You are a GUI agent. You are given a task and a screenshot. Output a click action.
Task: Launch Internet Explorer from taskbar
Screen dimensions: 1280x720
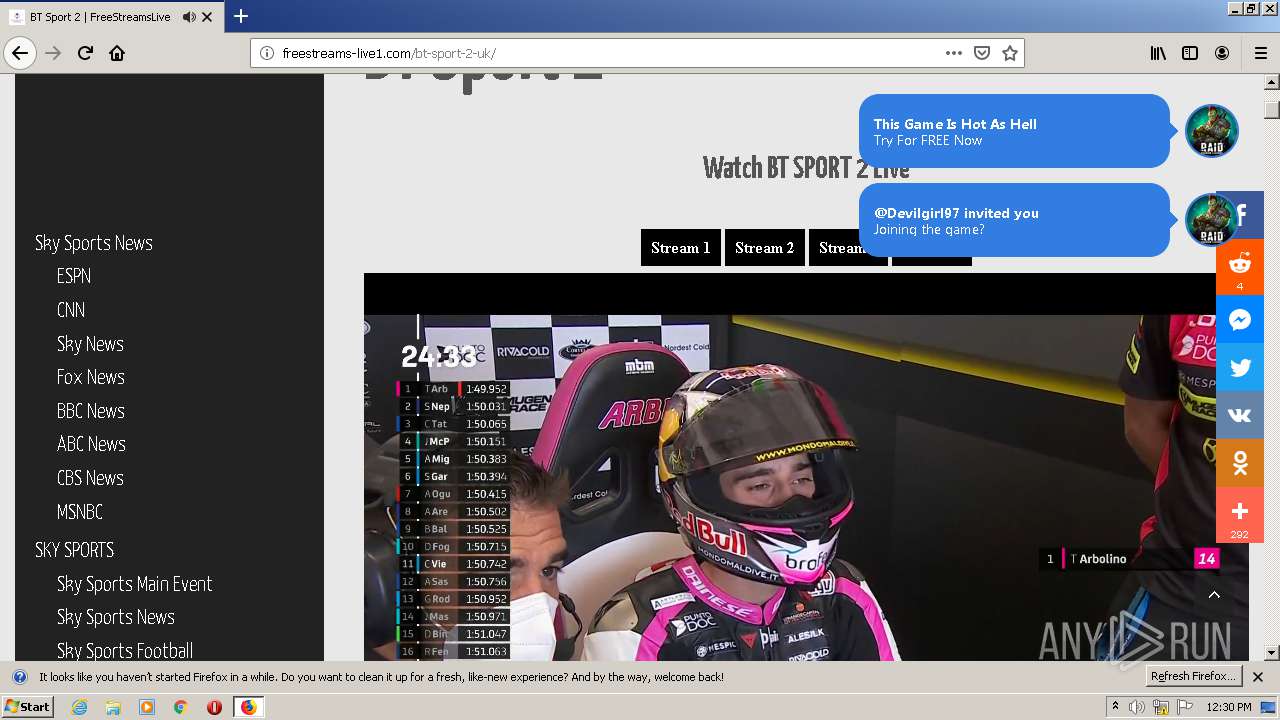coord(79,707)
